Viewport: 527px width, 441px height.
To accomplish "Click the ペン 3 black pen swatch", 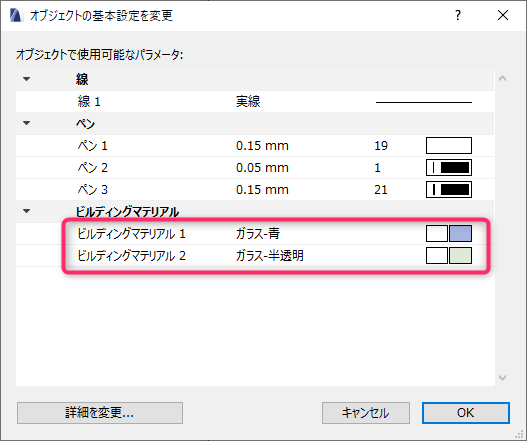I will [449, 190].
